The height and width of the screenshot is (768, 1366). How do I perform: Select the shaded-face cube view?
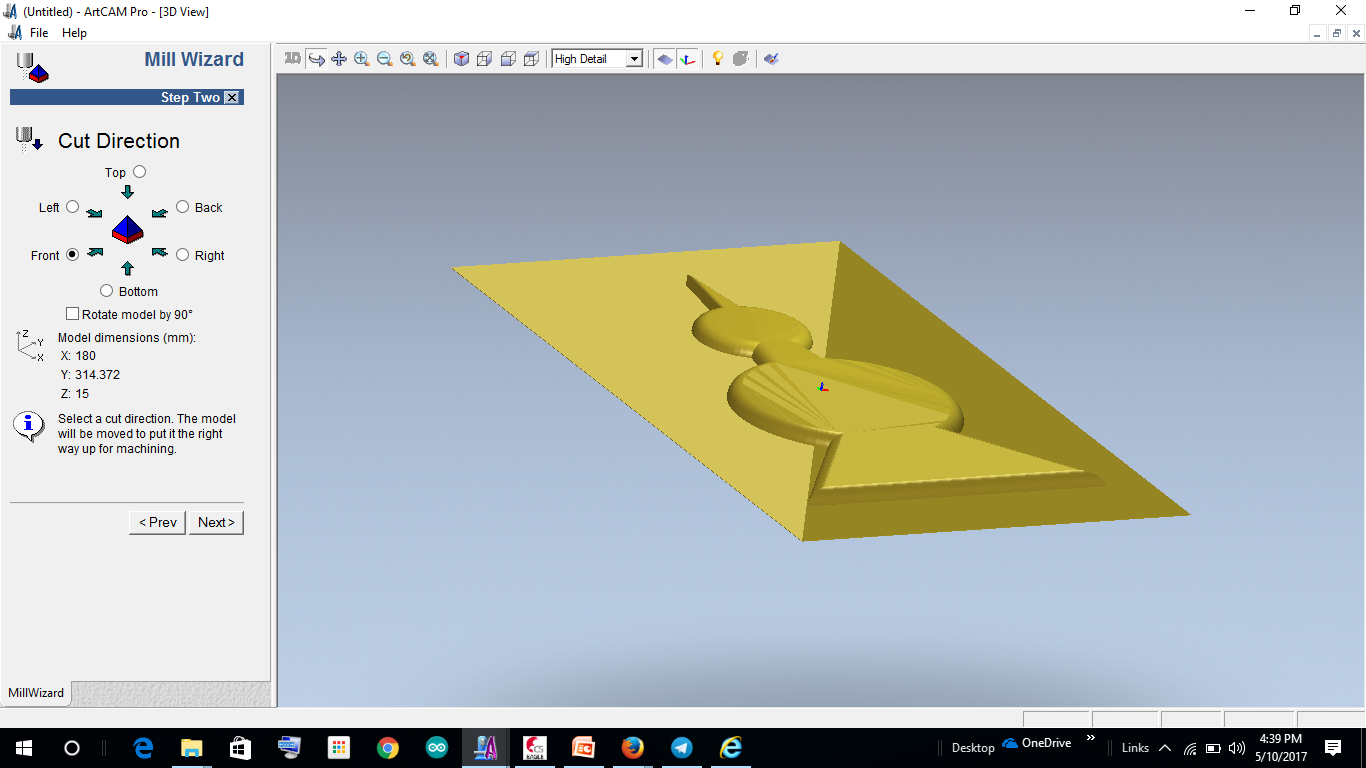(508, 59)
